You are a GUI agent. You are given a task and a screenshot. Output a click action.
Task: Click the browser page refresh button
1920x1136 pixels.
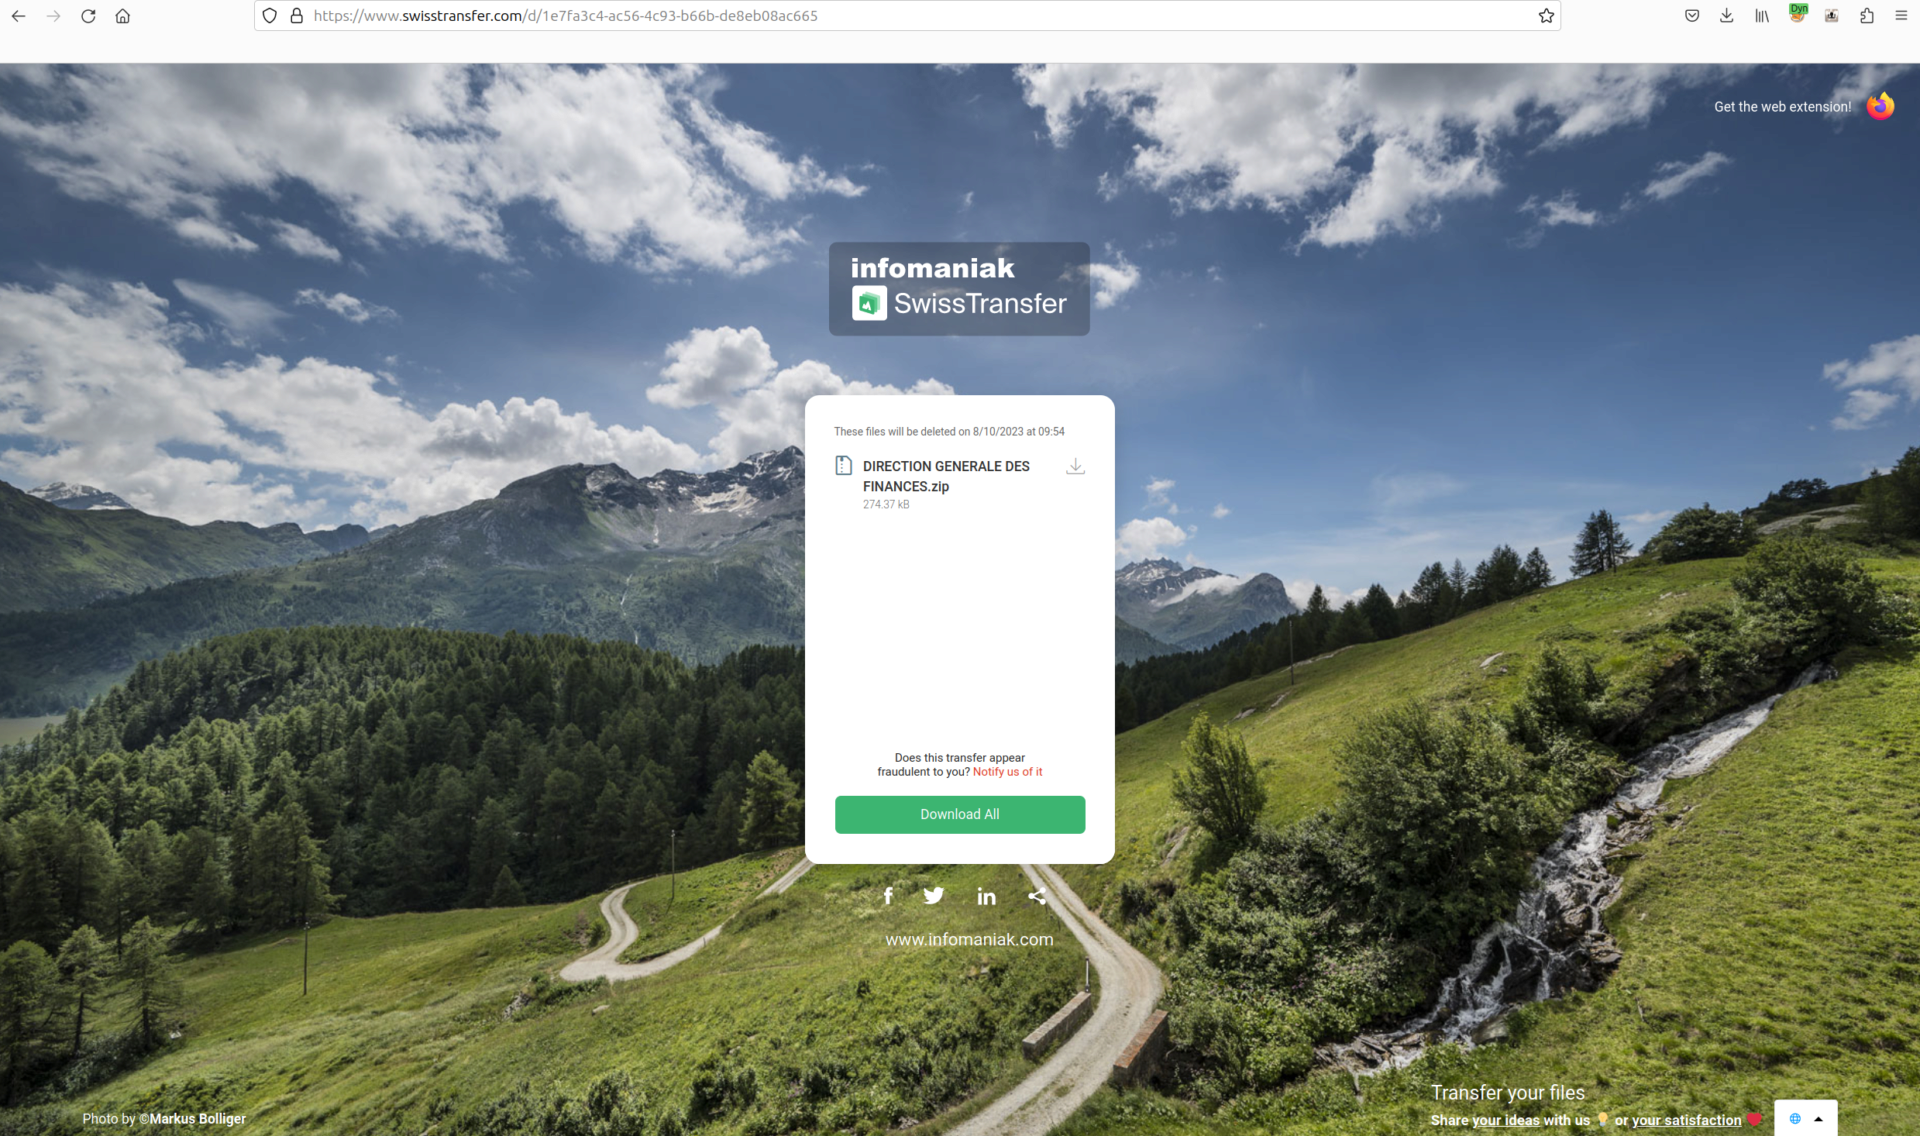87,15
